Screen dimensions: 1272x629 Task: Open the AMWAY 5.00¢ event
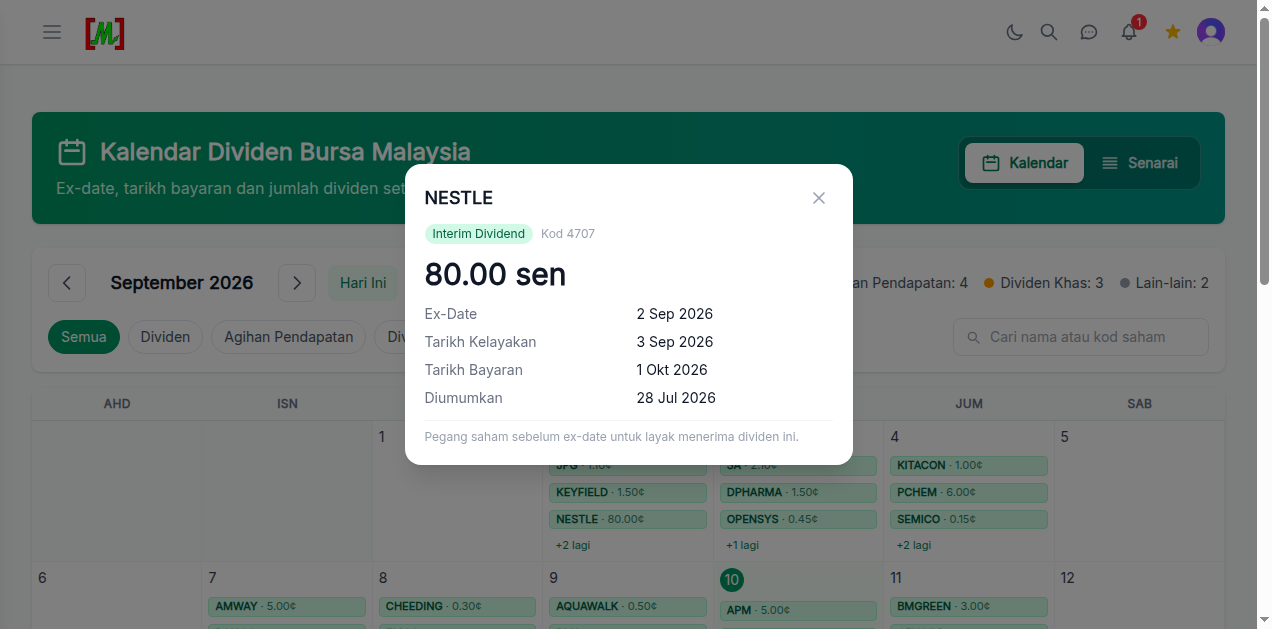pyautogui.click(x=287, y=606)
